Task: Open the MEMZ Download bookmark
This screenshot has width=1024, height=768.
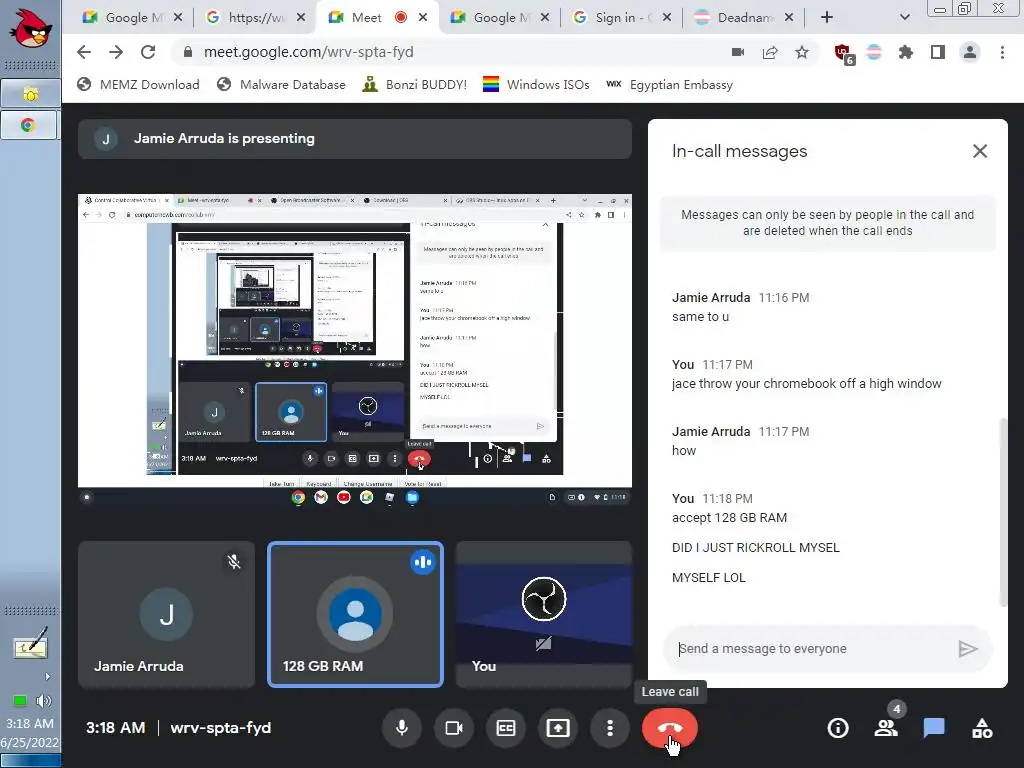Action: coord(138,85)
